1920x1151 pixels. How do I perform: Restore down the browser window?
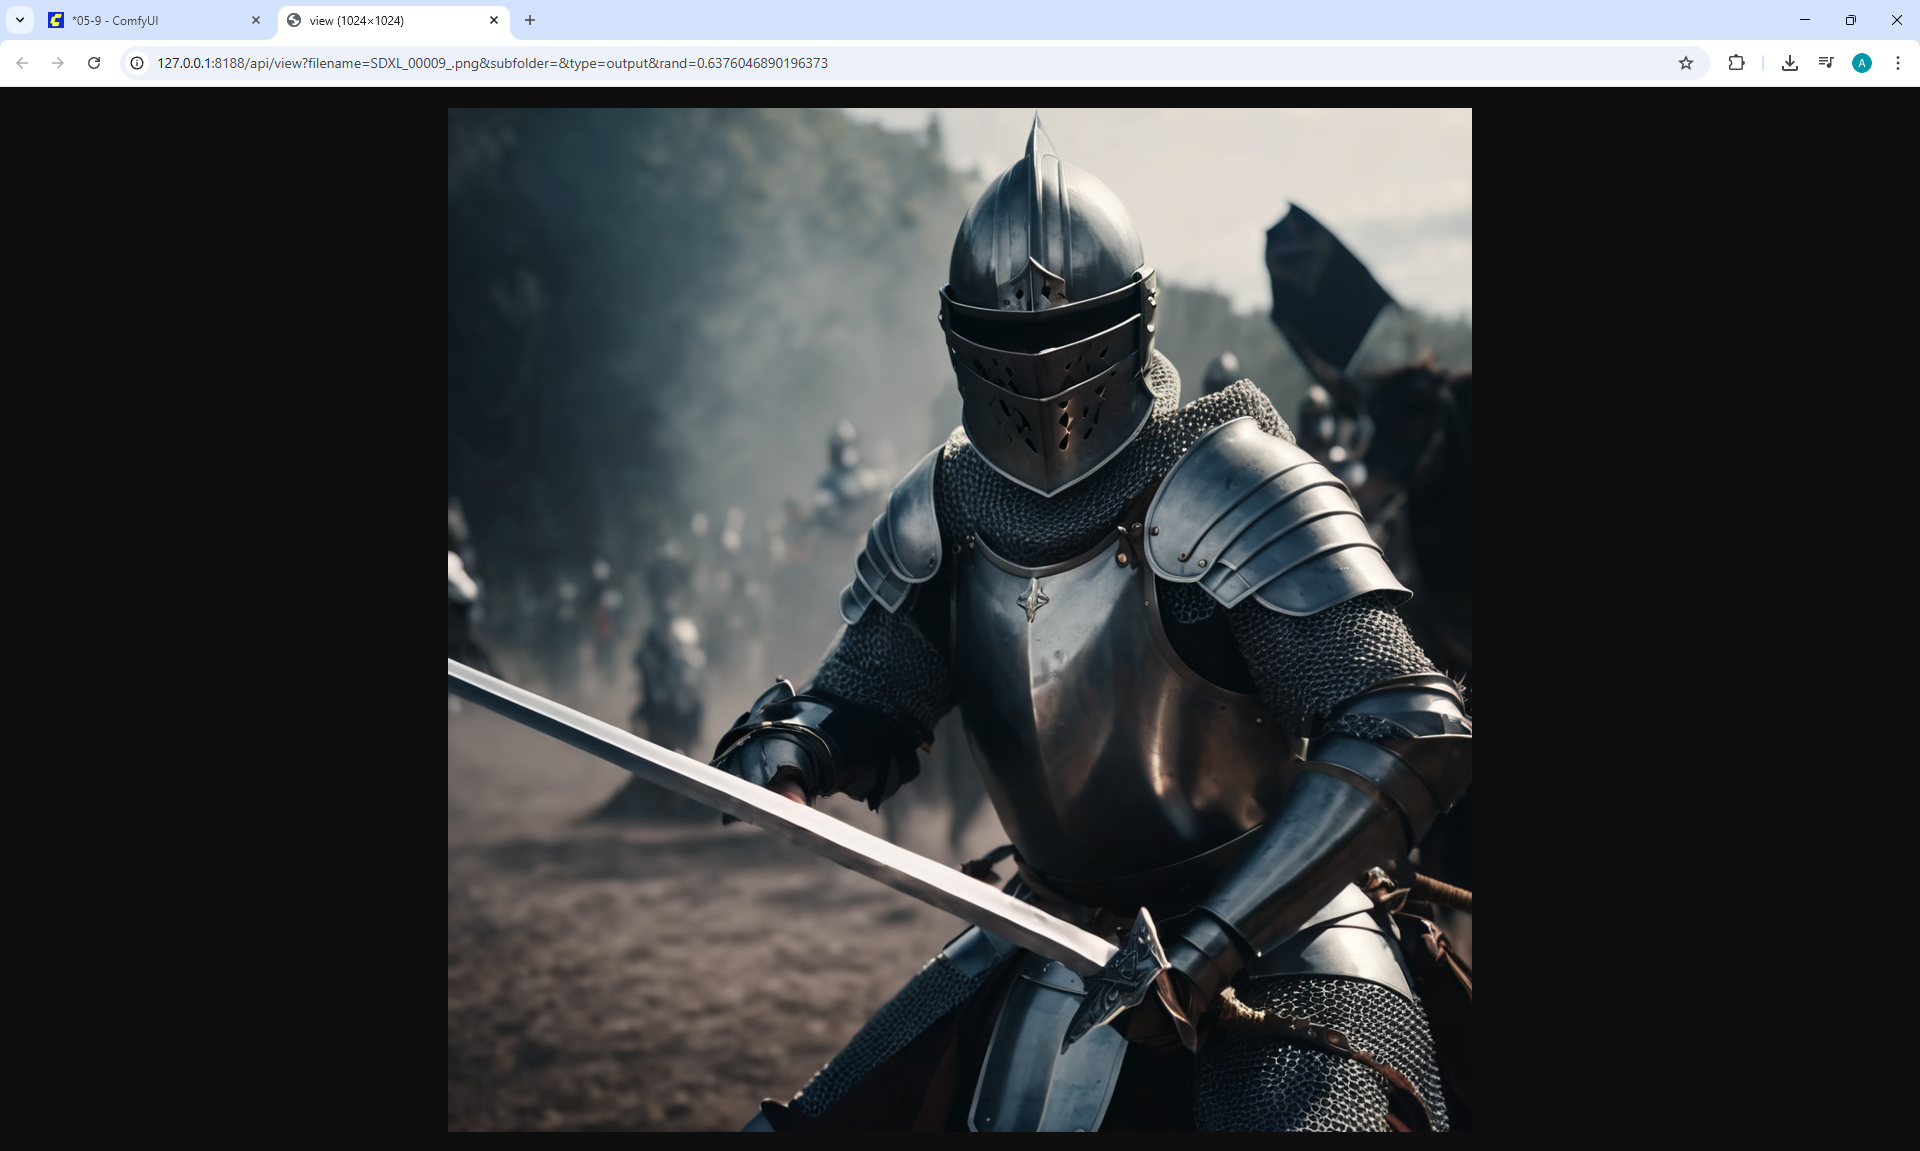point(1851,20)
